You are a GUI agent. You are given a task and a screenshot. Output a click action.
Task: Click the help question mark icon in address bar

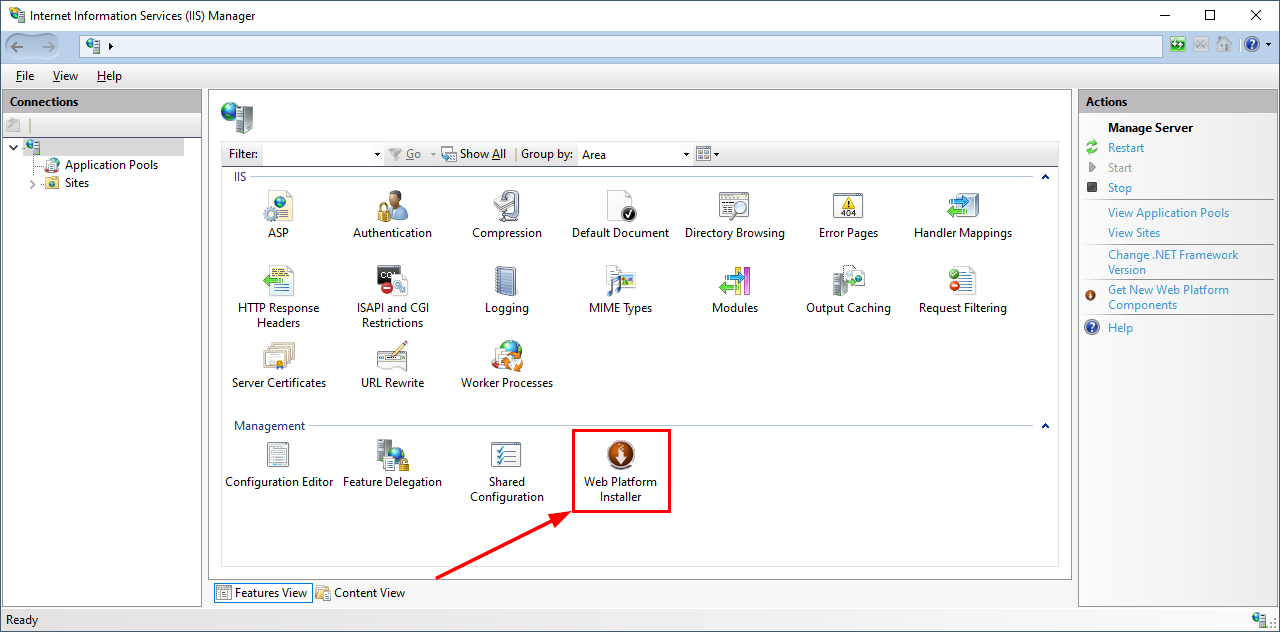point(1252,45)
